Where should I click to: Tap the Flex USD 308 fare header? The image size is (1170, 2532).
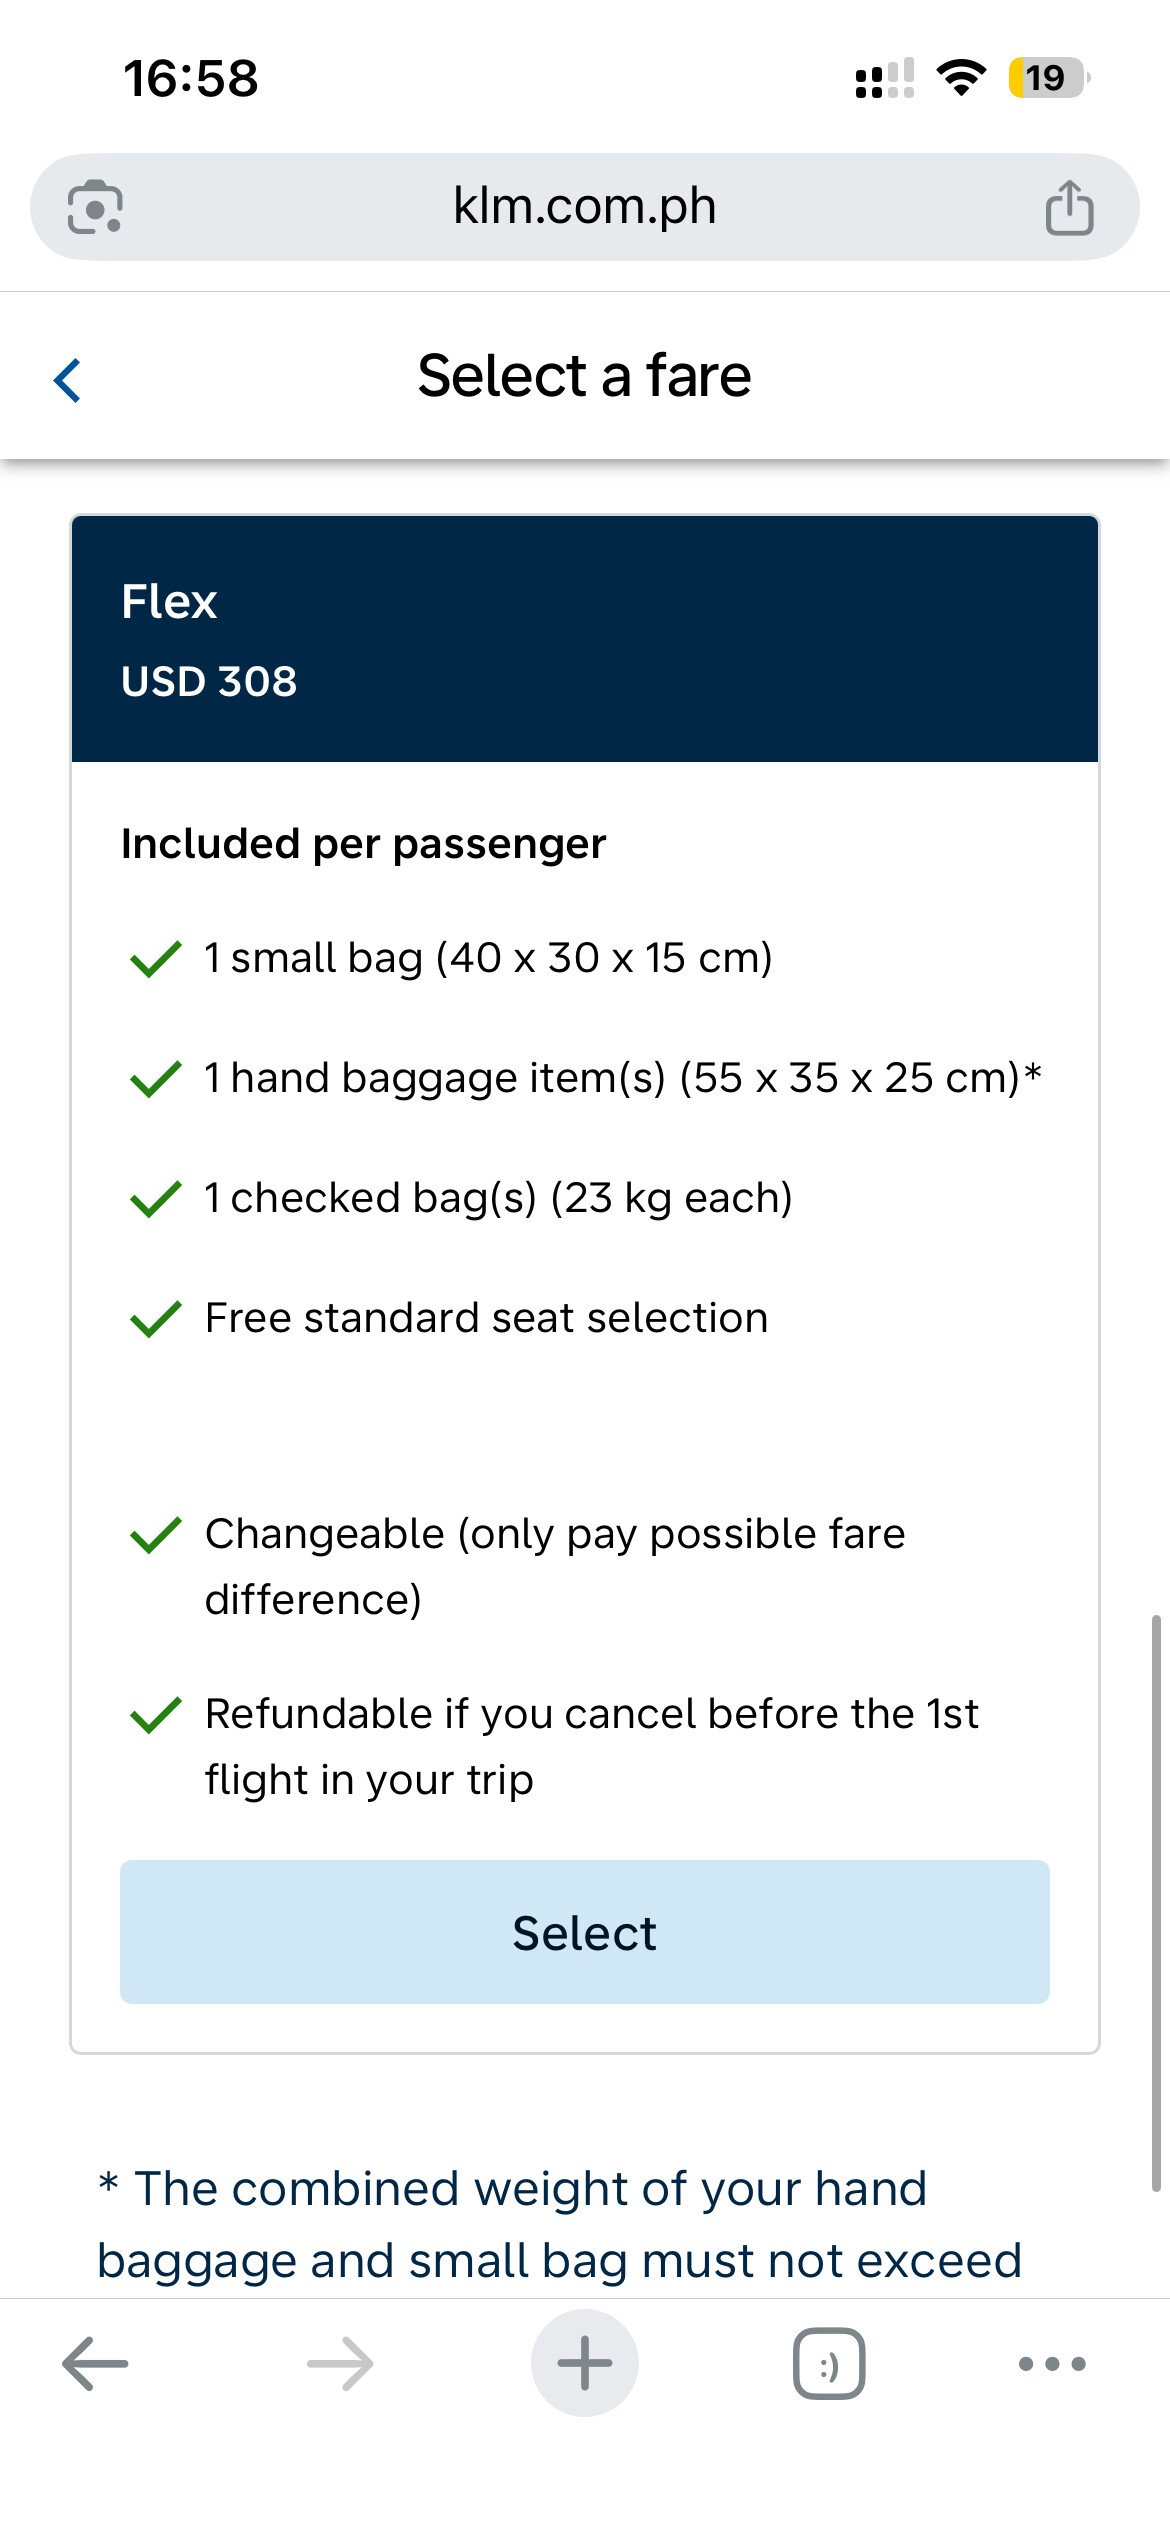585,639
